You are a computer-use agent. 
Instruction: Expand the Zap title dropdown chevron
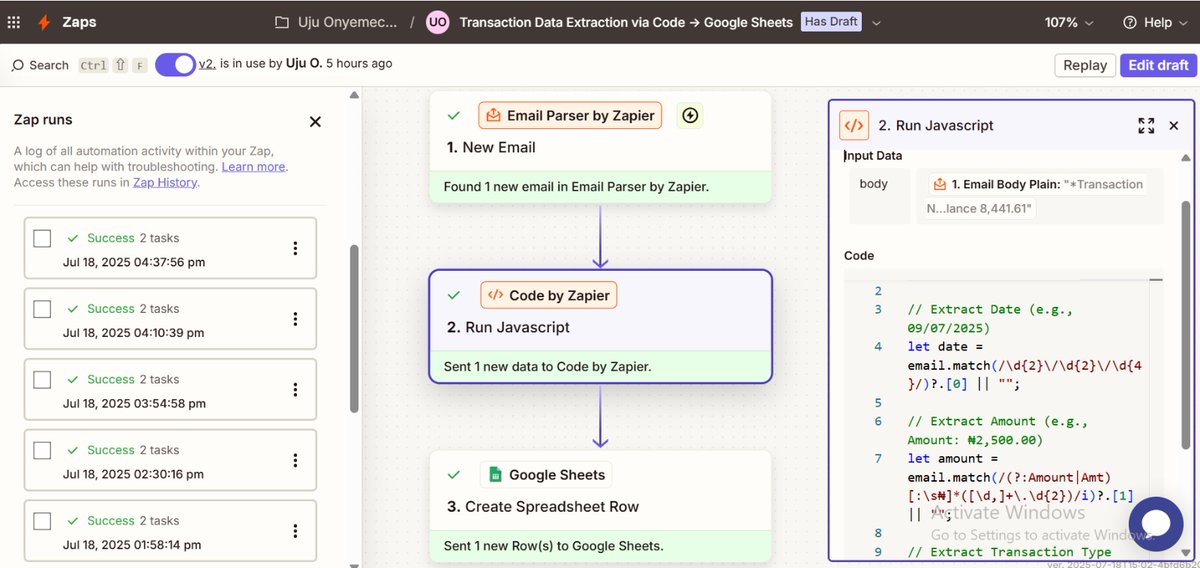coord(876,23)
